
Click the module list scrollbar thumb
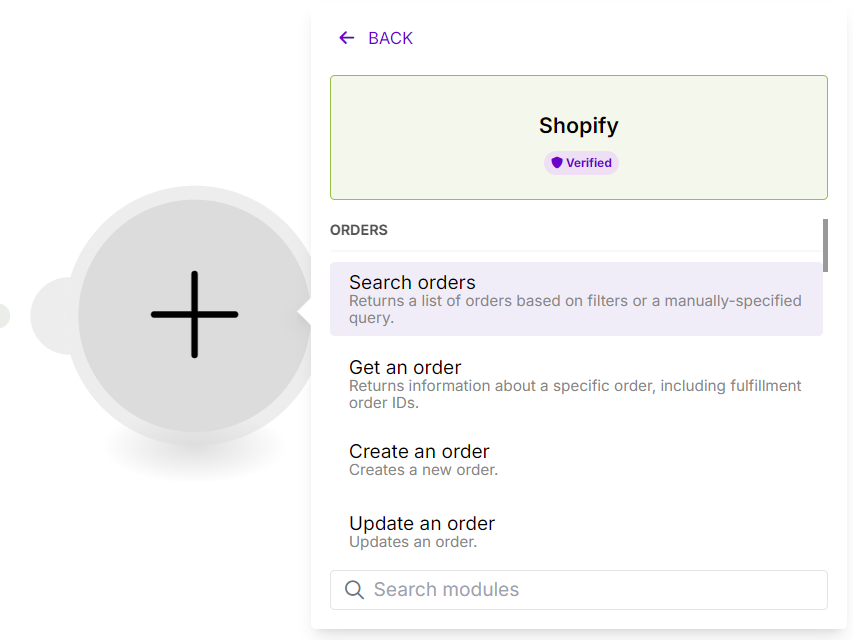825,245
